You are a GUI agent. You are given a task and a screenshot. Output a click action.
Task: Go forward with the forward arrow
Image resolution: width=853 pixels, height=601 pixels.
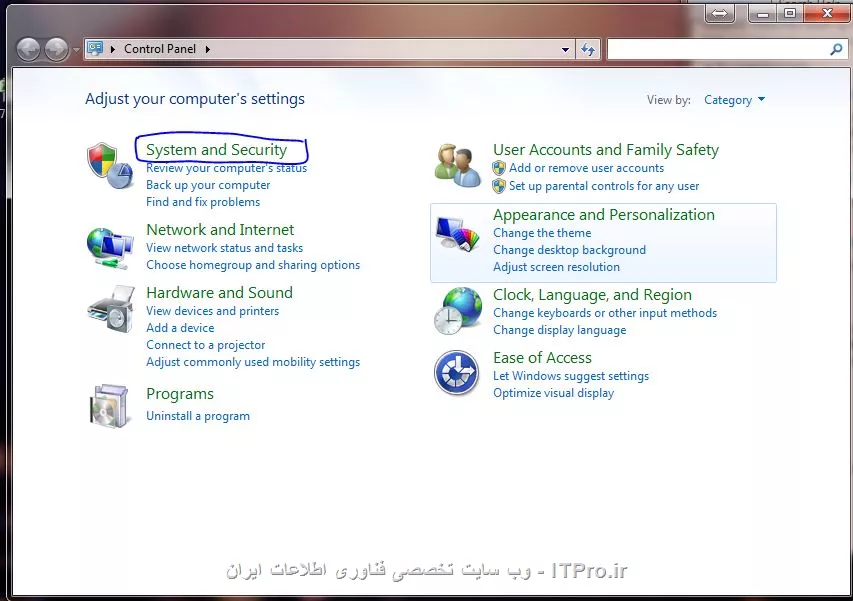pyautogui.click(x=57, y=49)
